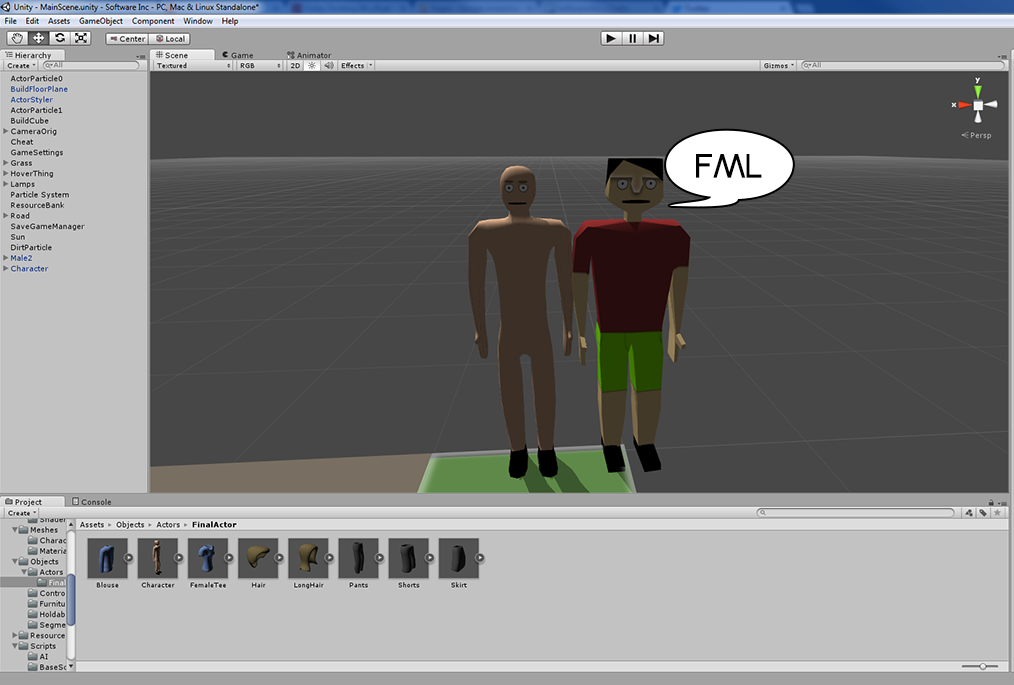Open the Assets menu
1014x685 pixels.
pos(59,21)
